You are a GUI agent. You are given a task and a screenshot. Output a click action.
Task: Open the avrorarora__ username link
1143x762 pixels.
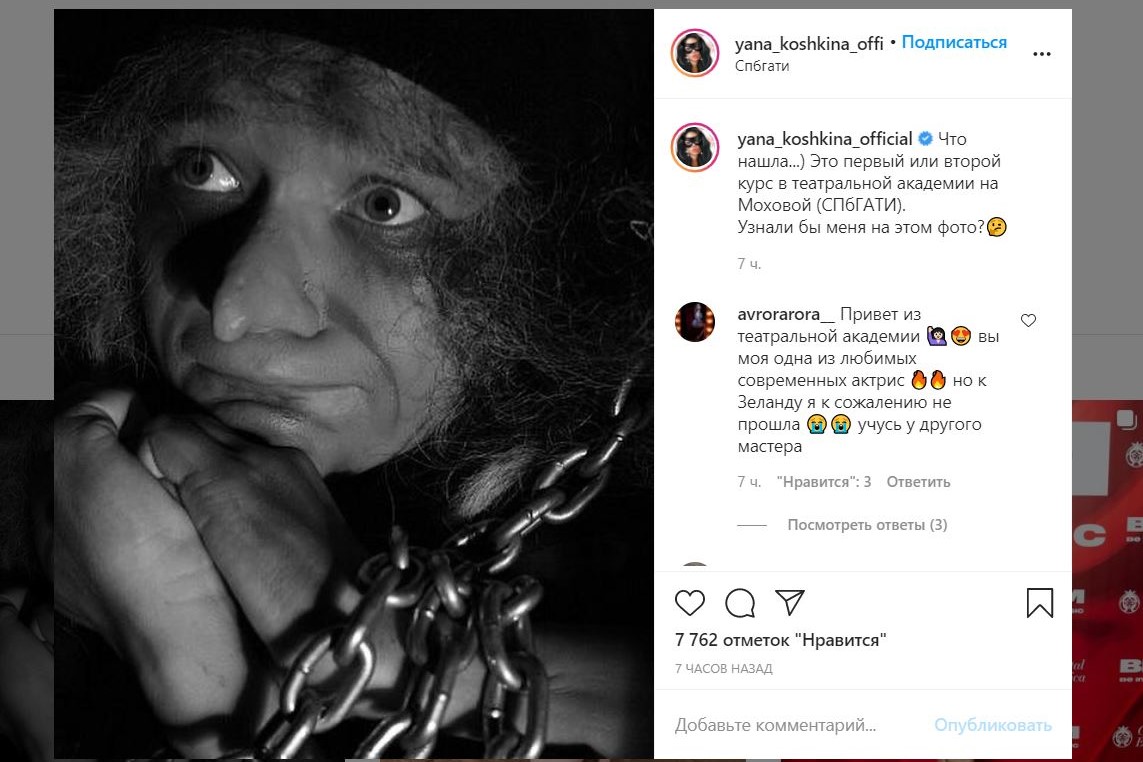784,314
